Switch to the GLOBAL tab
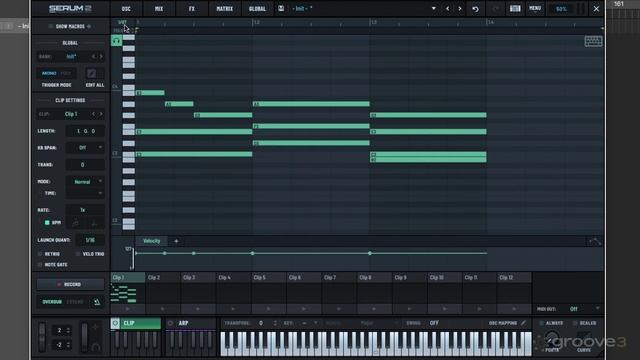The width and height of the screenshot is (640, 360). point(257,9)
